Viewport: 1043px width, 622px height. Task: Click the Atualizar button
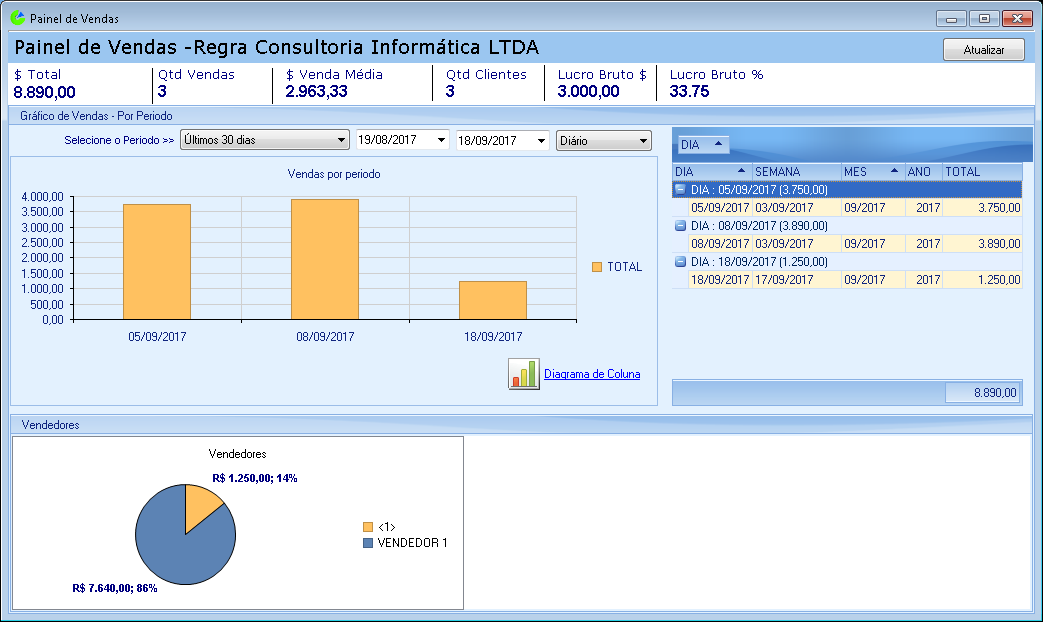click(983, 50)
